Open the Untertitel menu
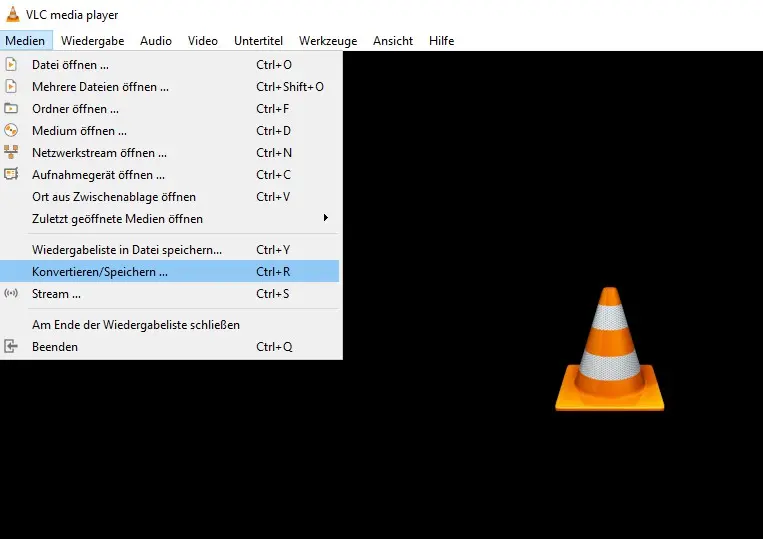This screenshot has height=539, width=763. (x=258, y=41)
